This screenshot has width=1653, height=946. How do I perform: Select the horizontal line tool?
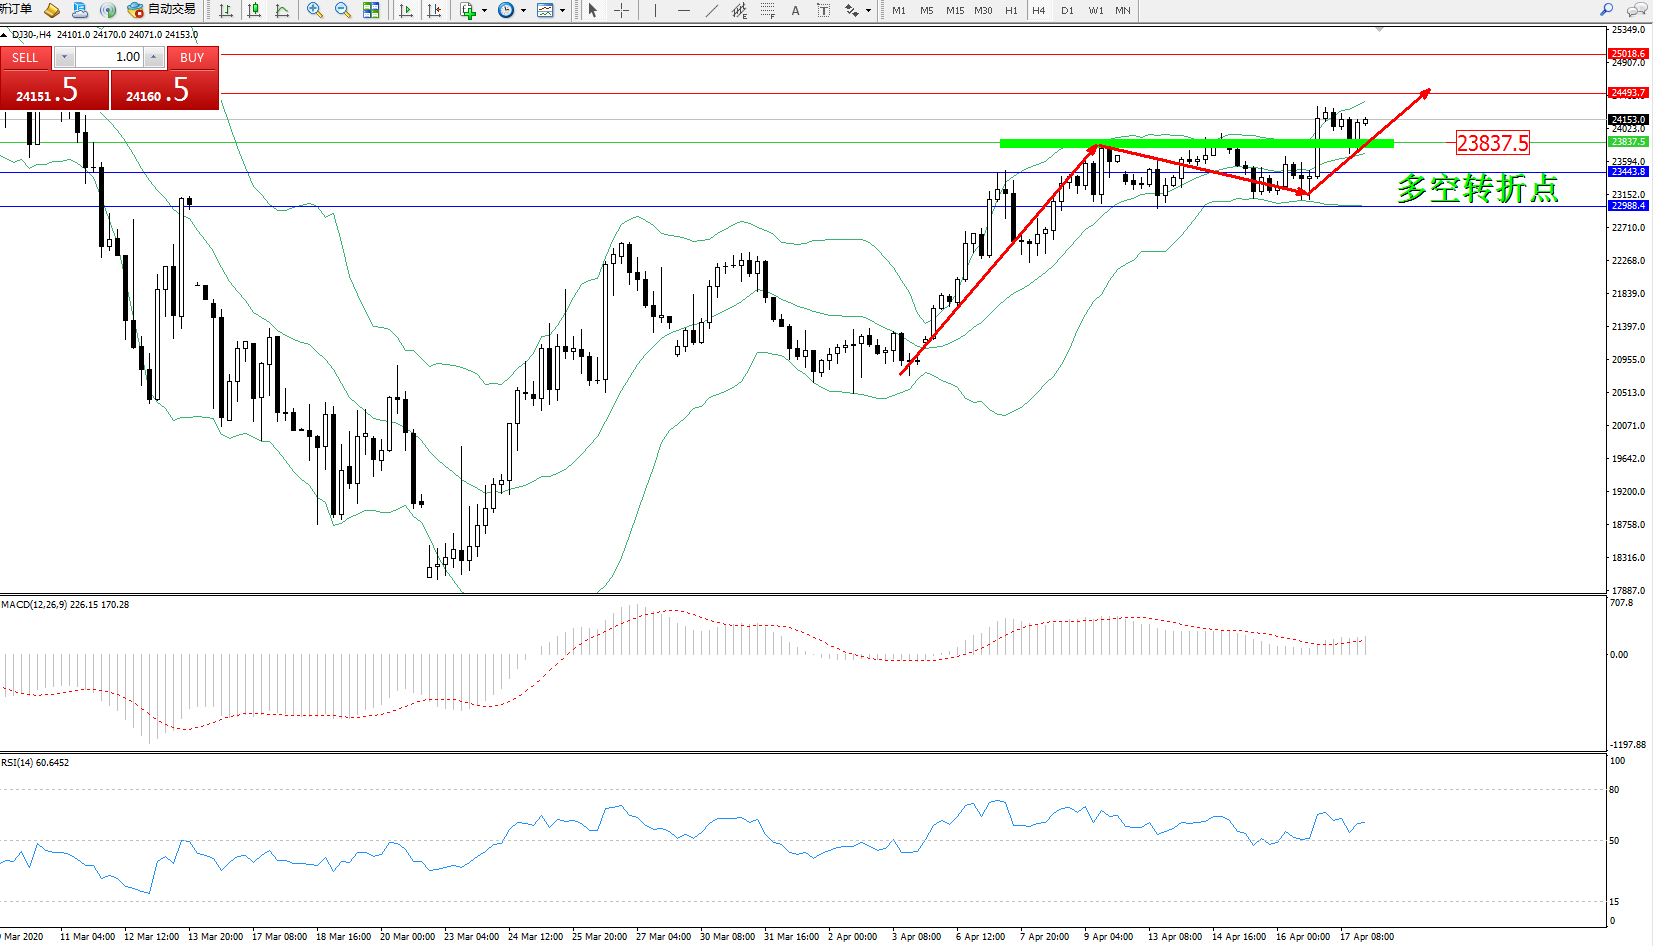point(683,10)
